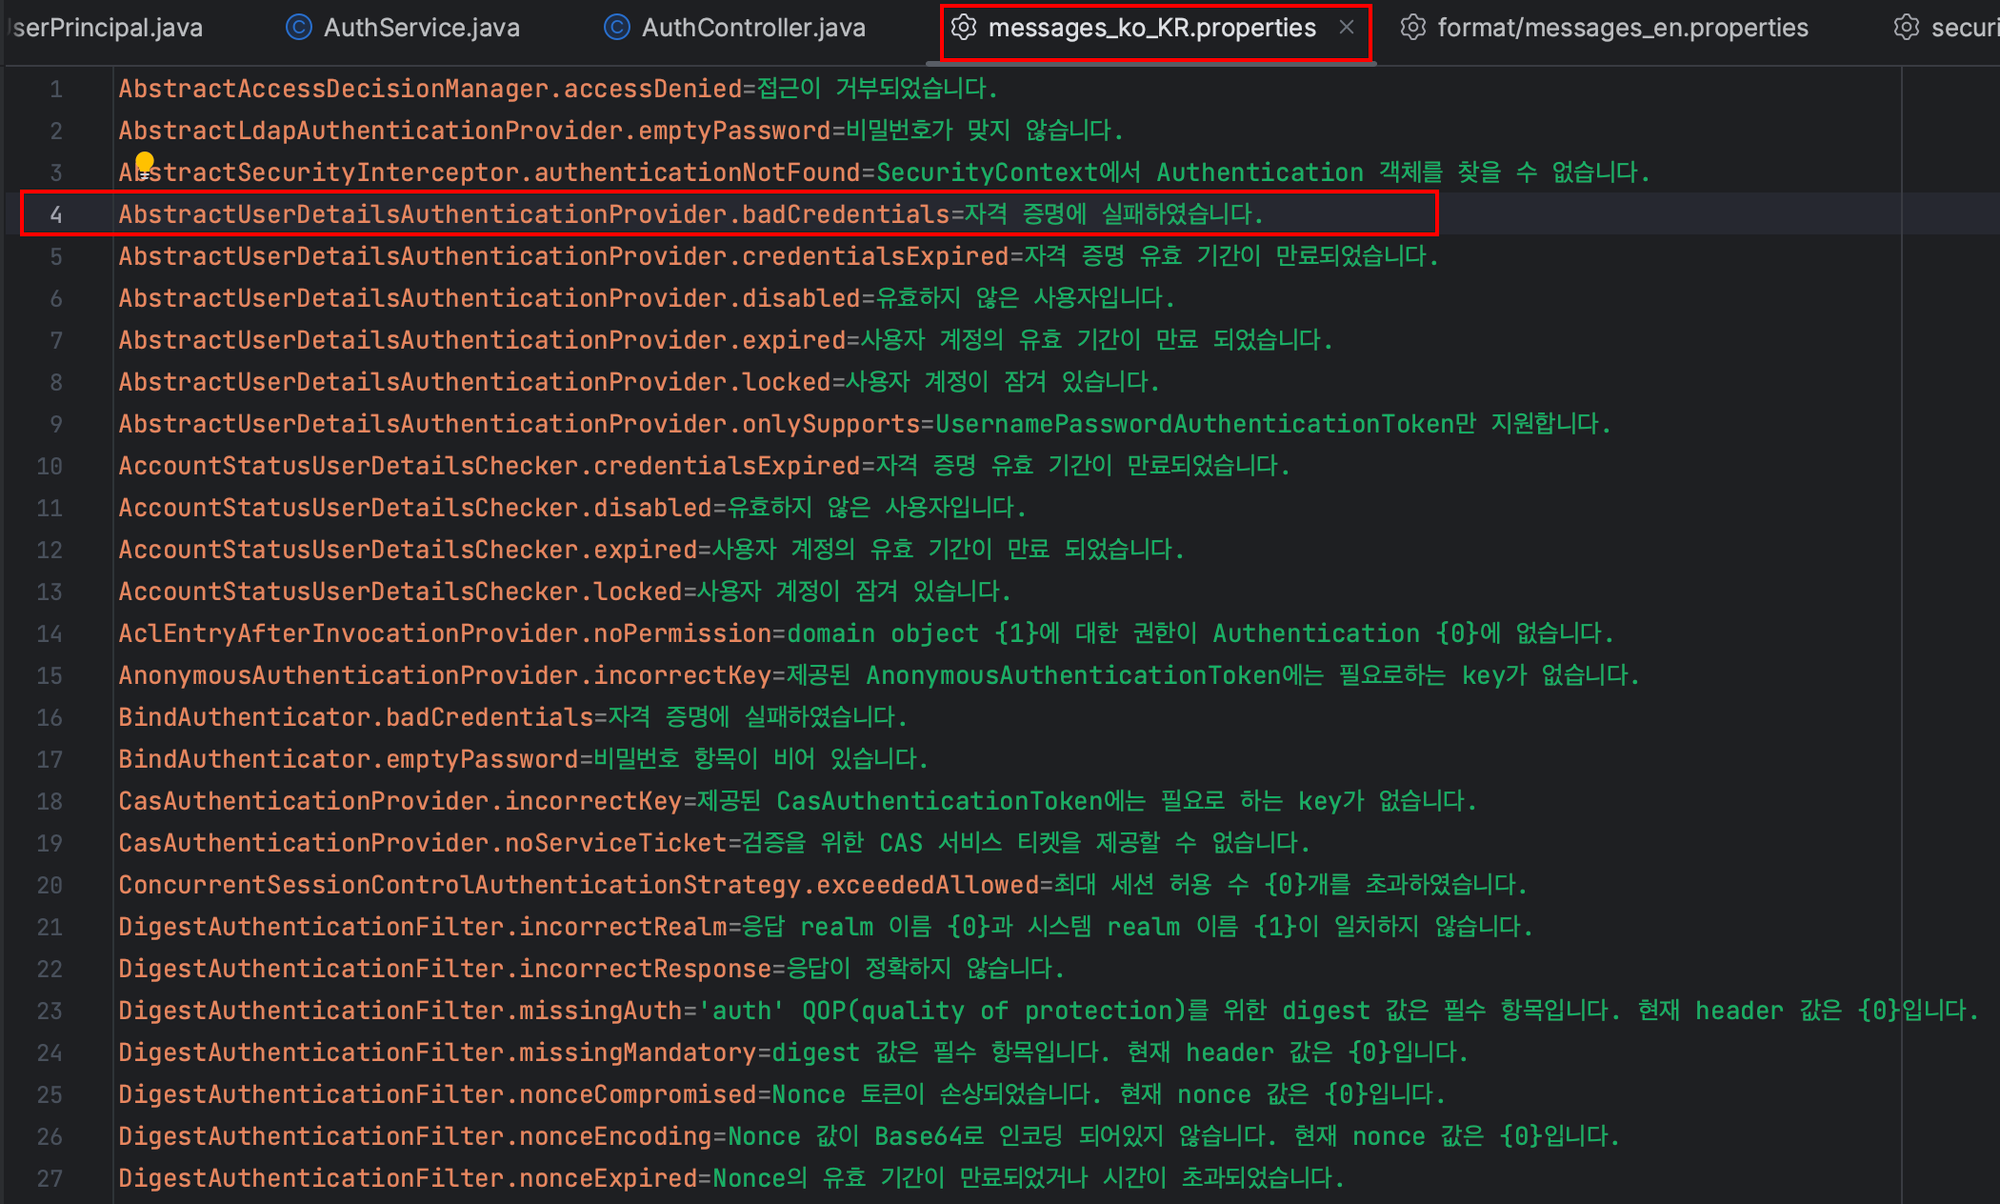Open the AuthController.java tab

pos(753,28)
